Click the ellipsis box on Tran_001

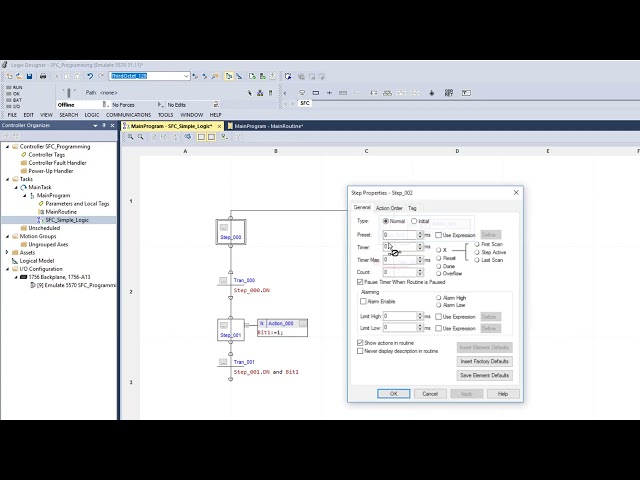tap(223, 362)
